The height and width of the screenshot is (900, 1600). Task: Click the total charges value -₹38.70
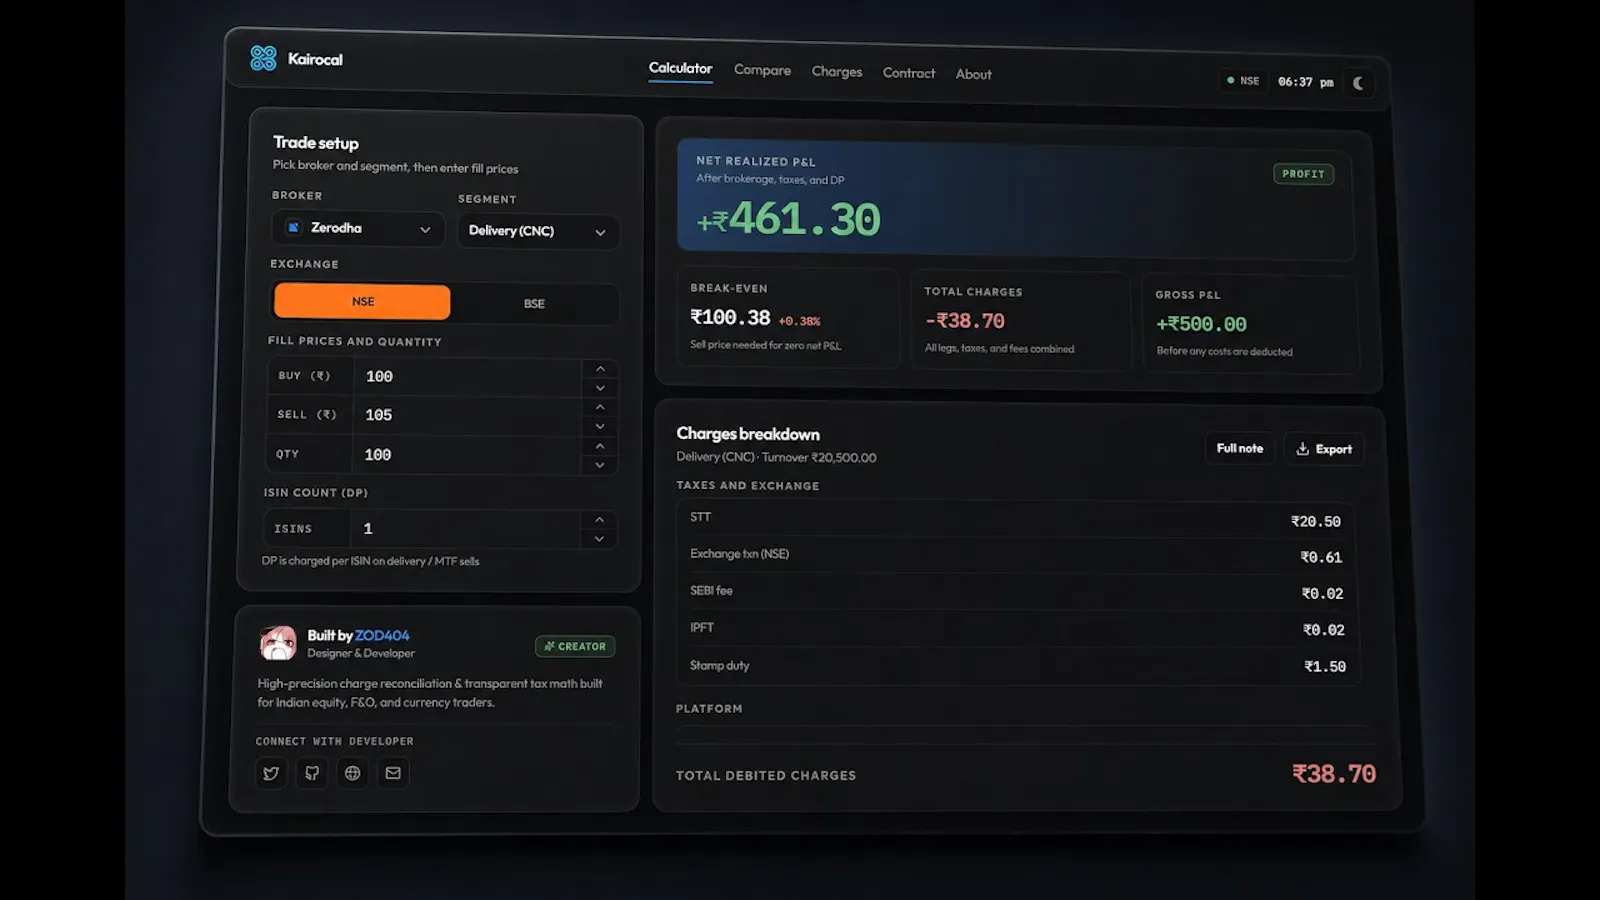(965, 321)
